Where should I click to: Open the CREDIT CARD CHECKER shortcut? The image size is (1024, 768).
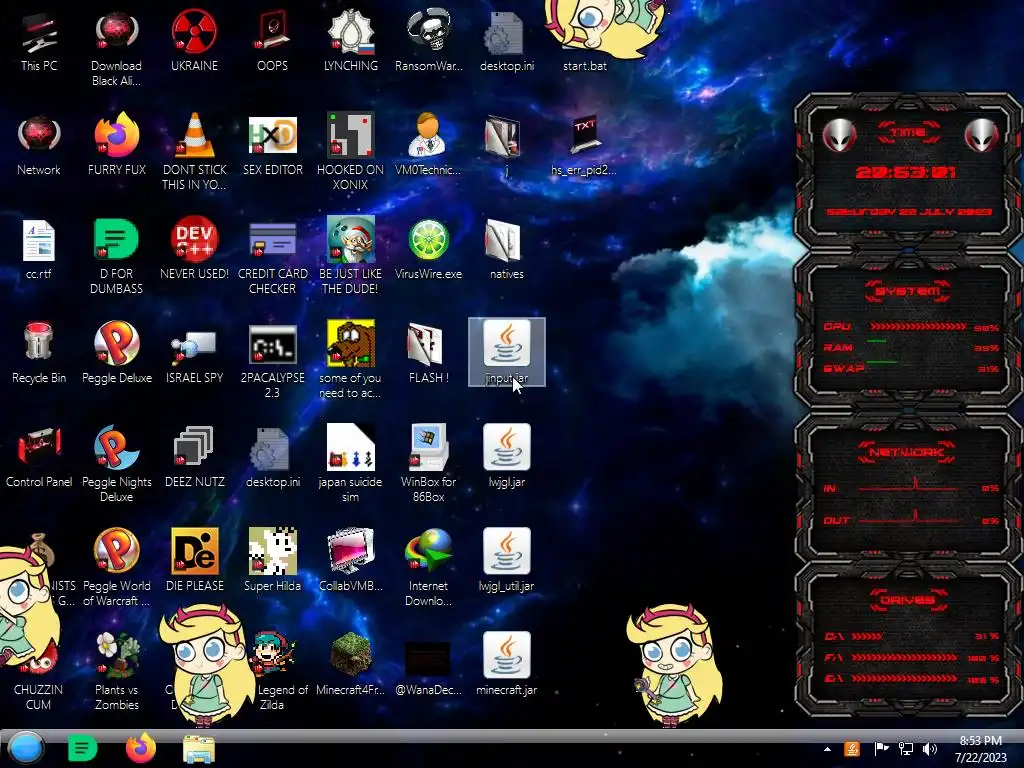(272, 256)
